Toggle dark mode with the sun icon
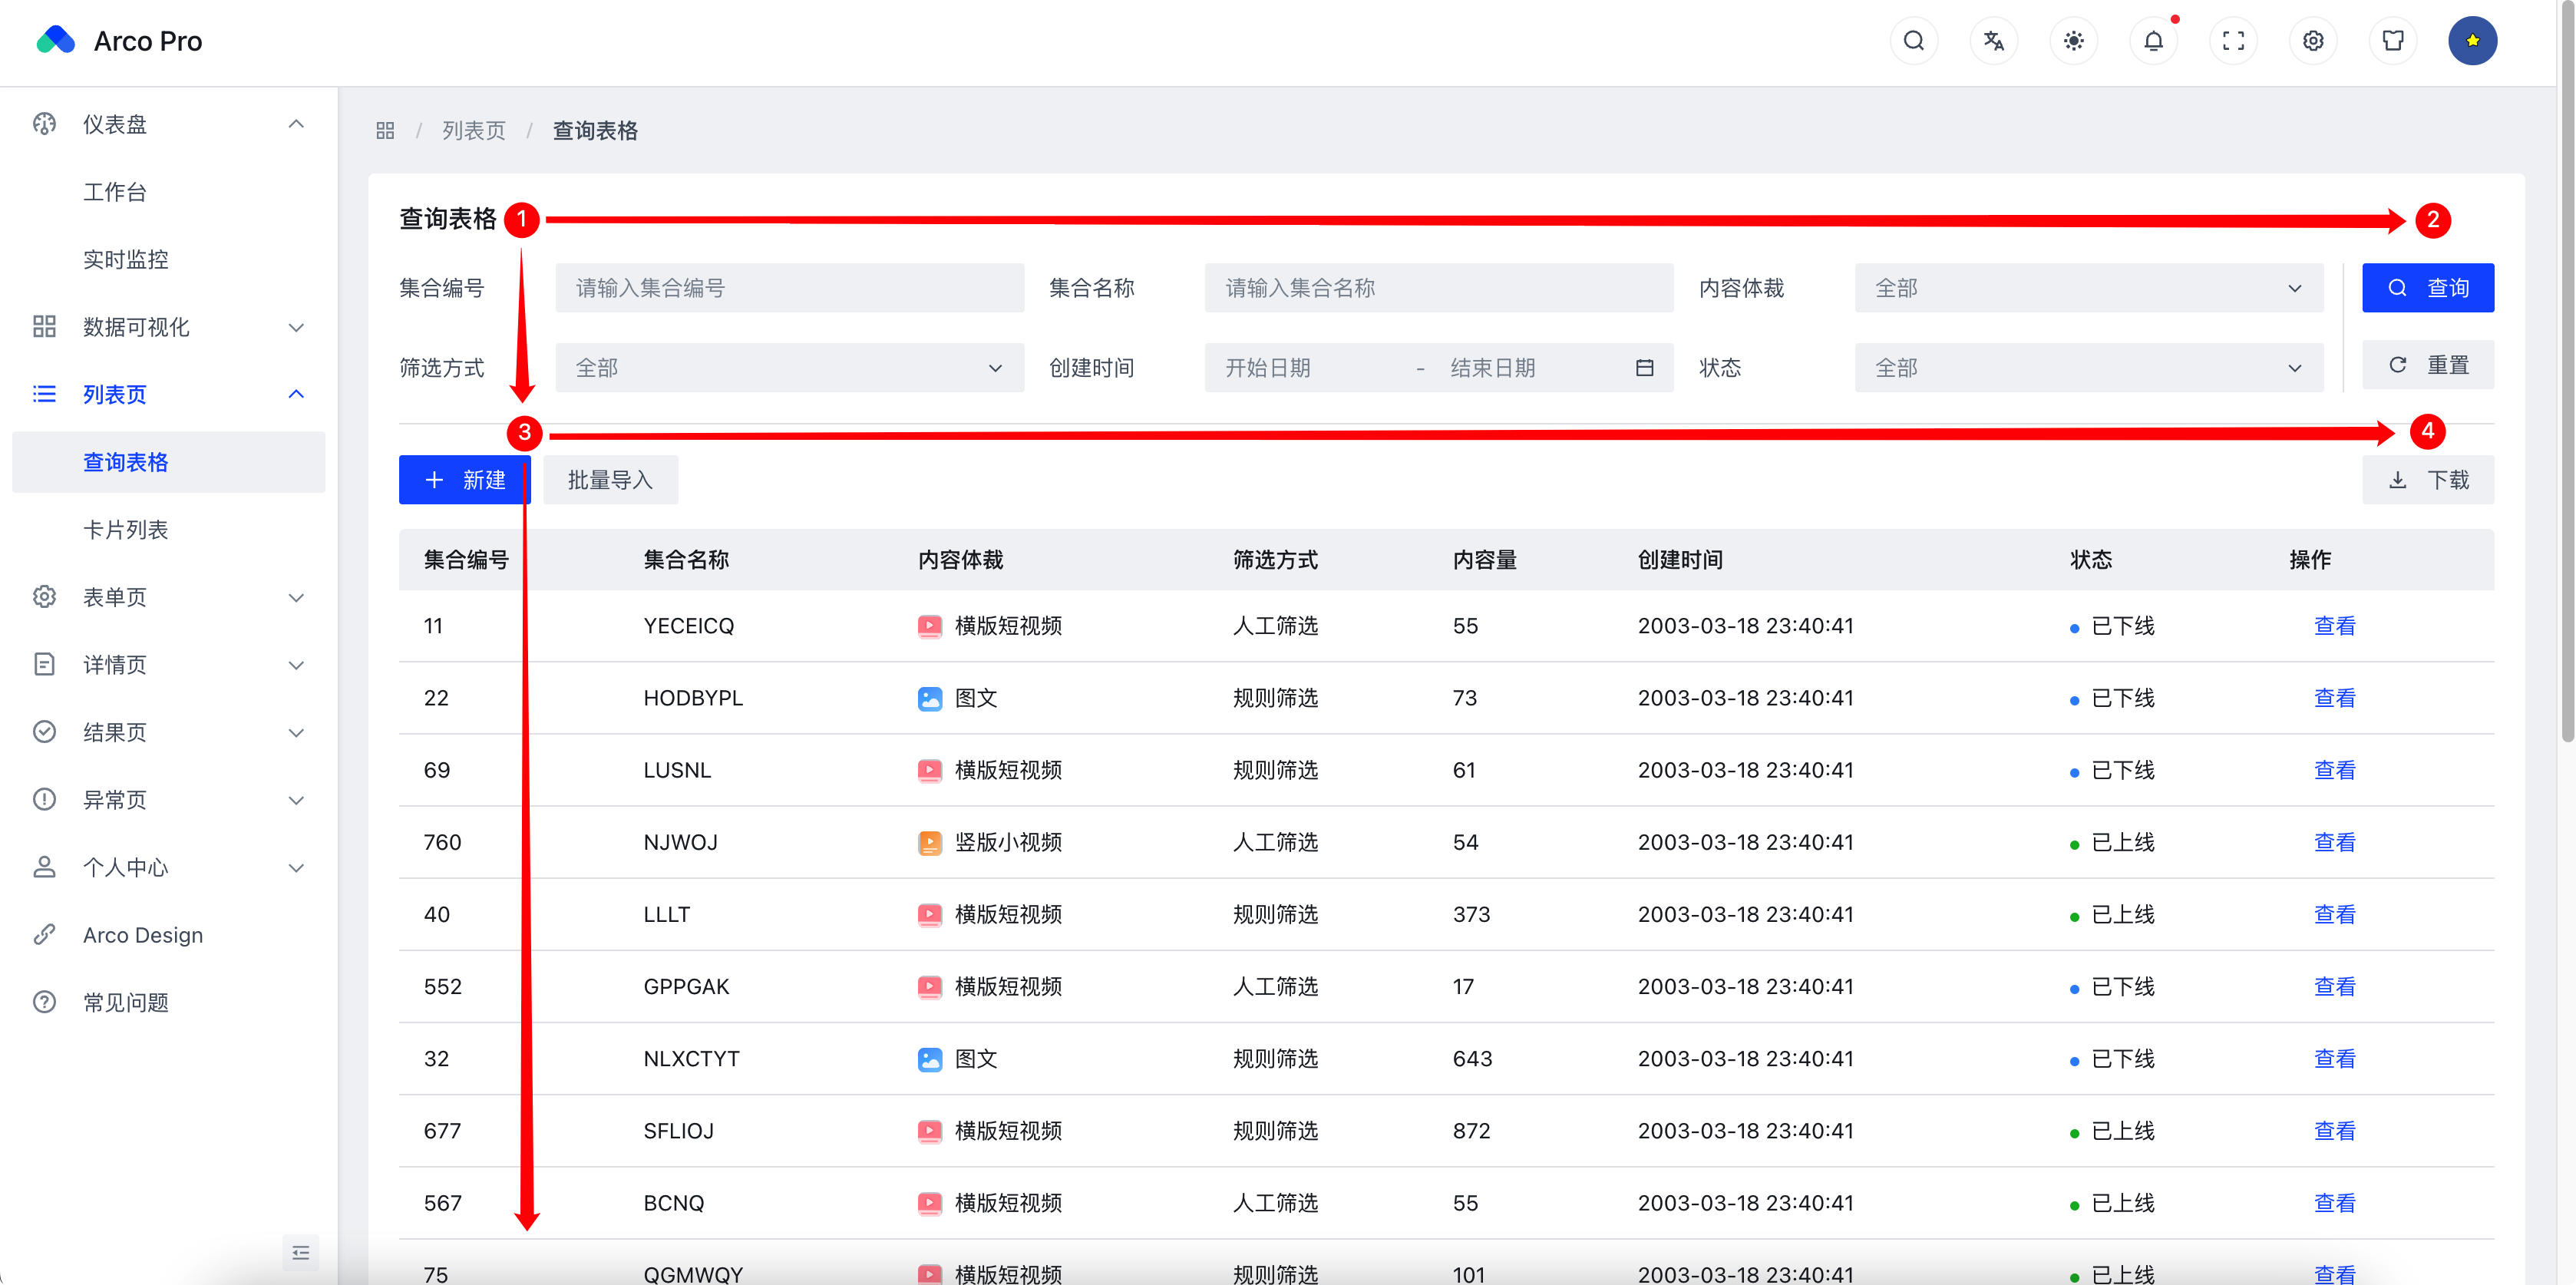Image resolution: width=2576 pixels, height=1285 pixels. [2073, 41]
